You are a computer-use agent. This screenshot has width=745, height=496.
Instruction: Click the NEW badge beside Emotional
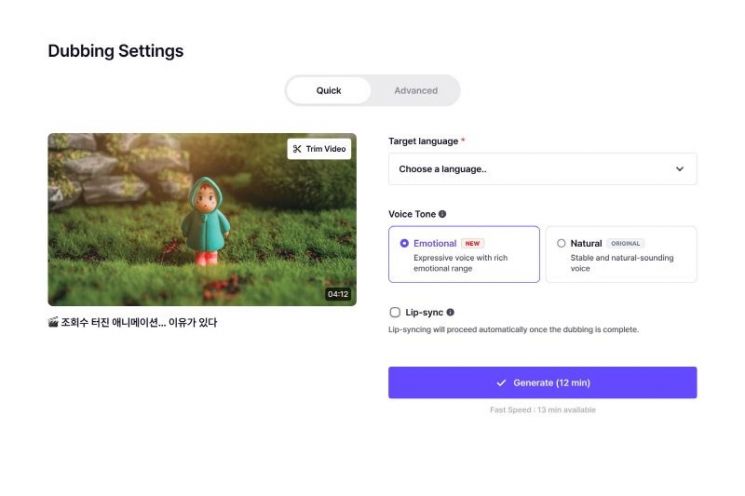pyautogui.click(x=472, y=243)
